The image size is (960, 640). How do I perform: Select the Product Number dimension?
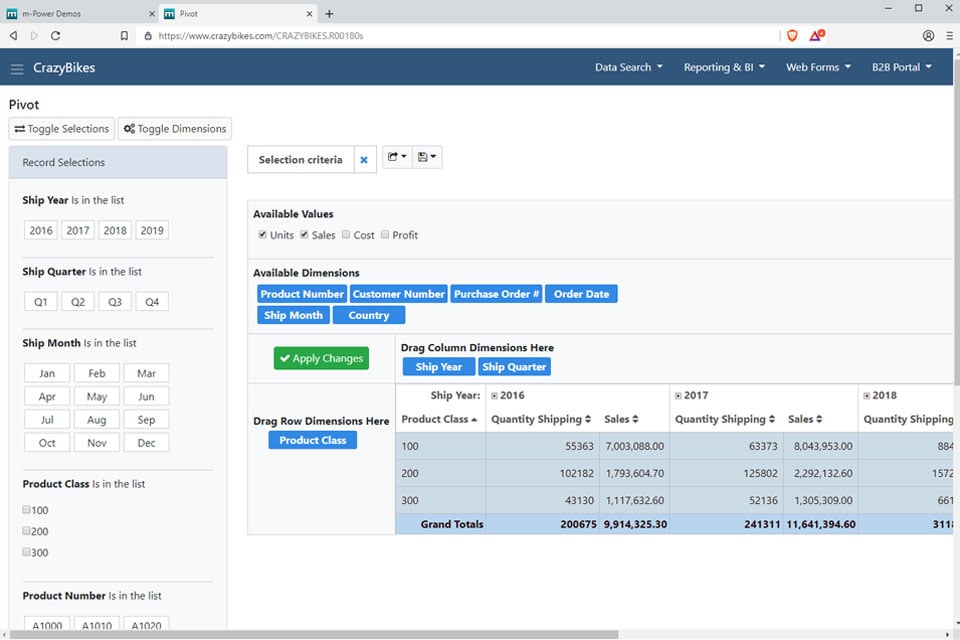302,294
